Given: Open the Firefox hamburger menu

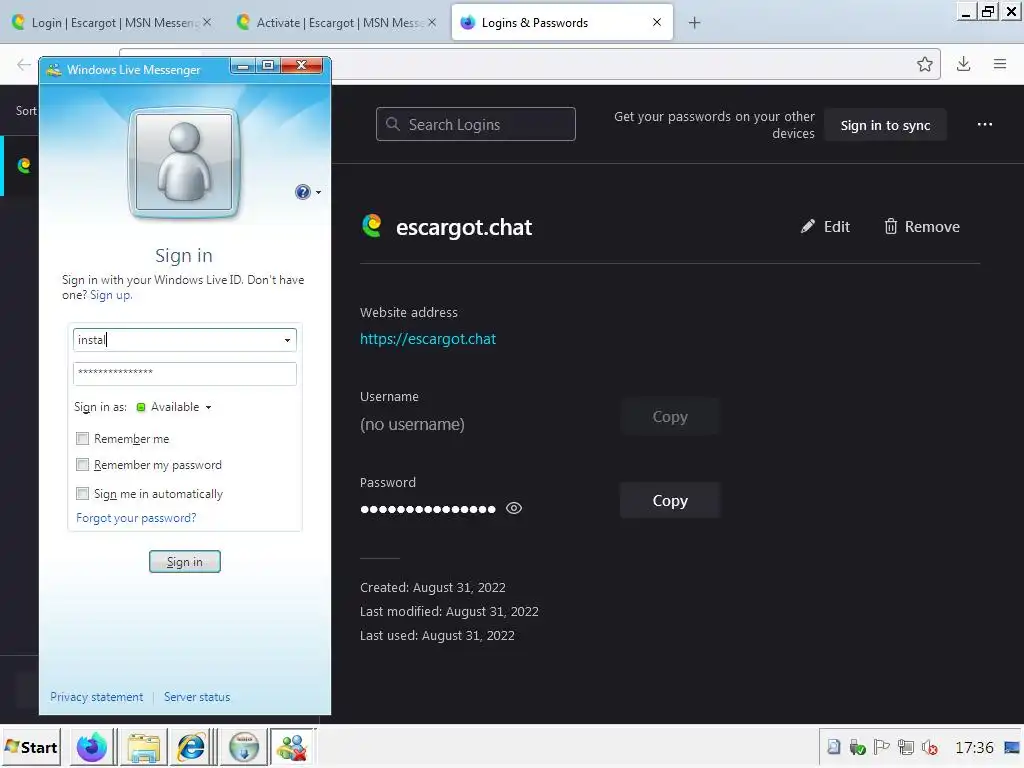Looking at the screenshot, I should pyautogui.click(x=1000, y=64).
